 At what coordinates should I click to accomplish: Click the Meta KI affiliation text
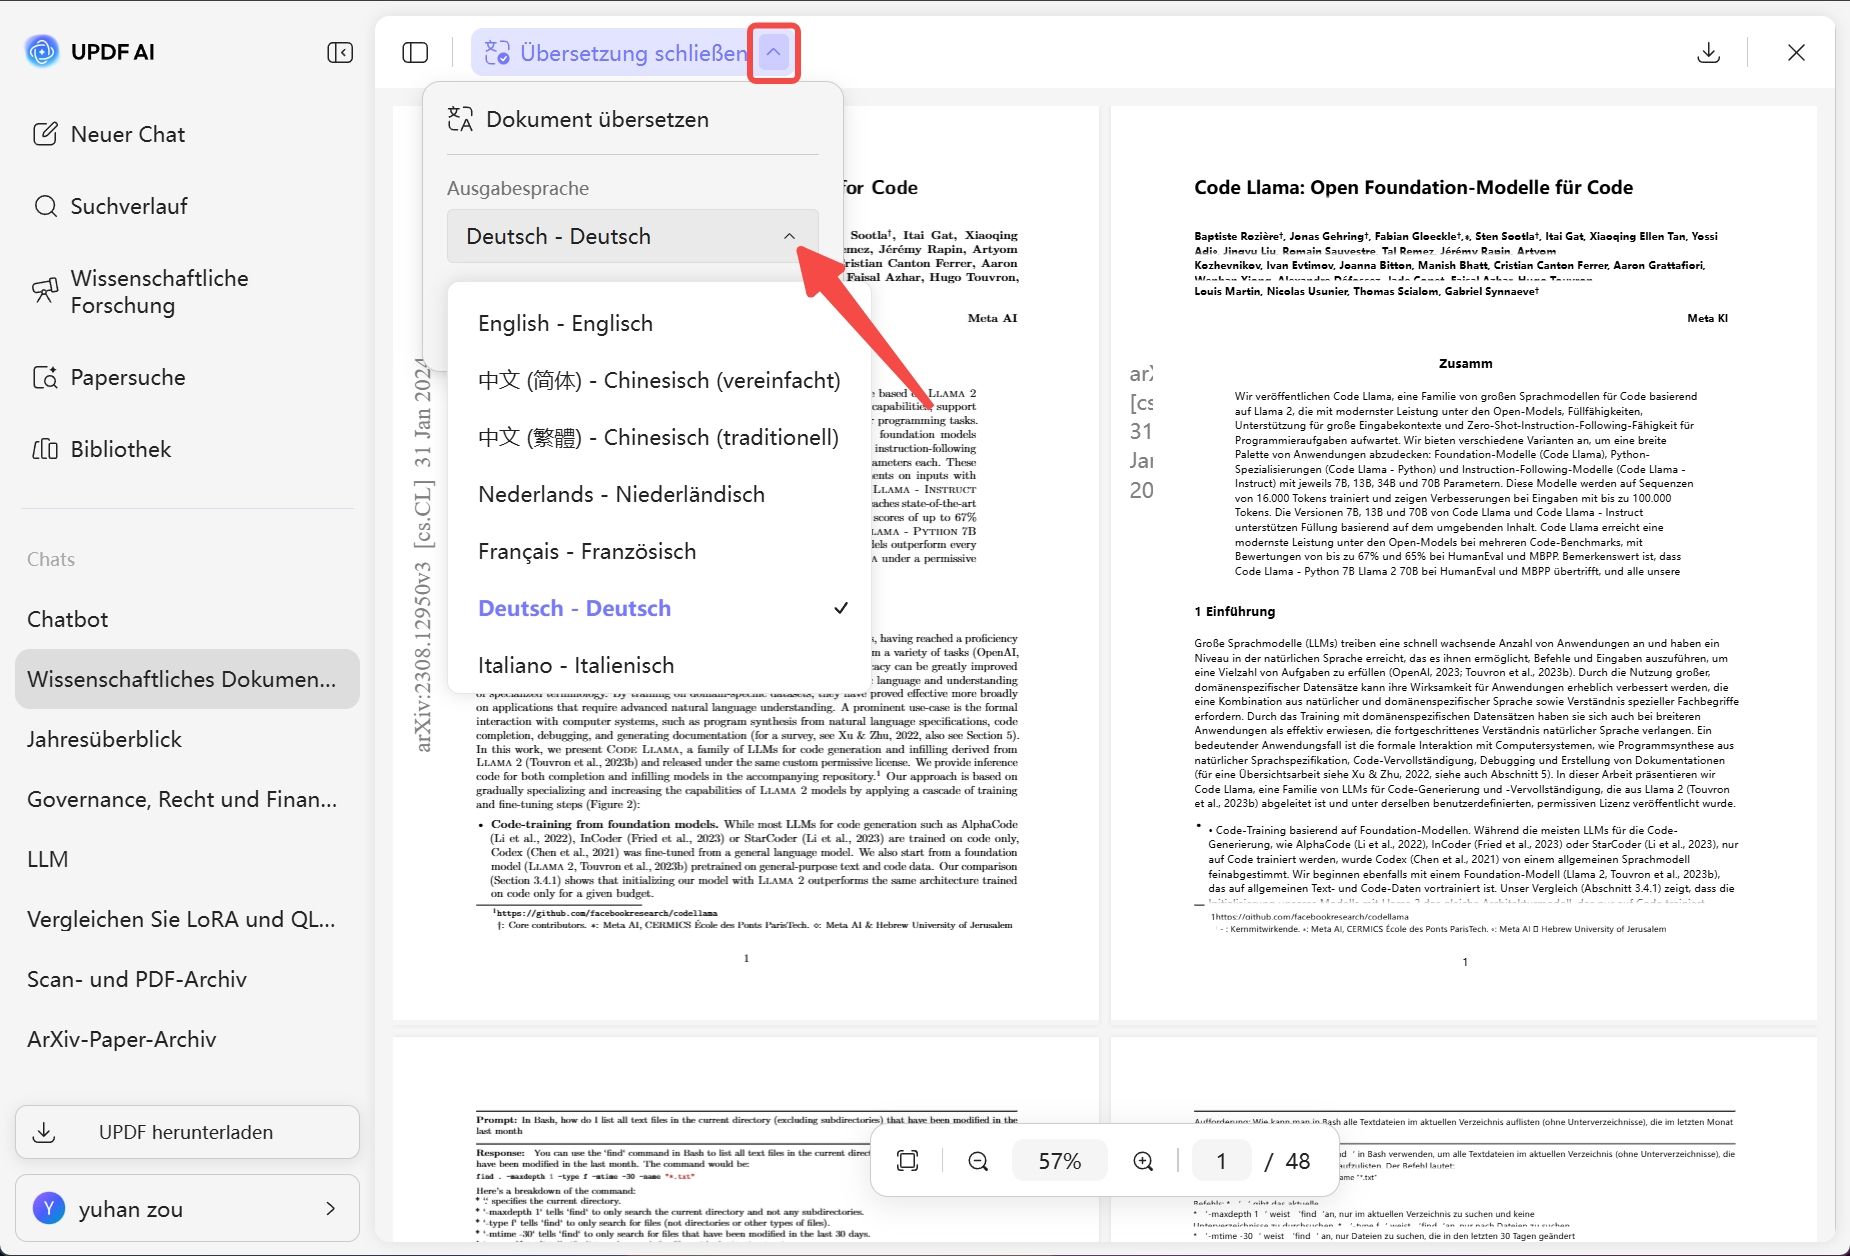[x=1707, y=318]
